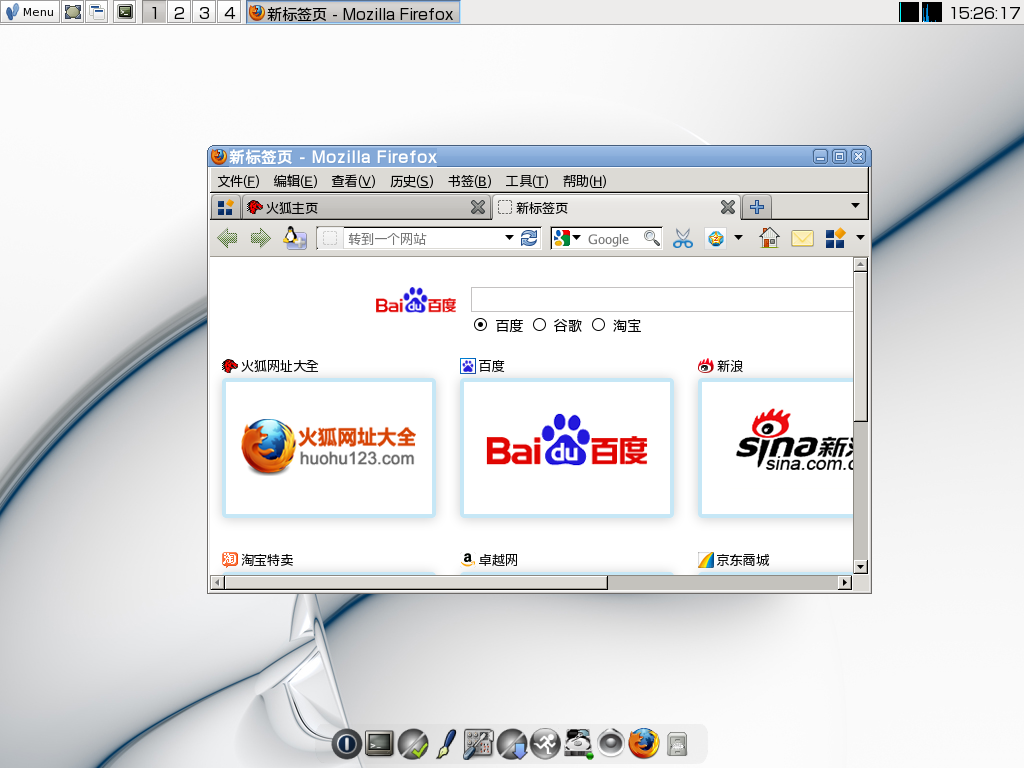Click the penguin icon beside the address bar

click(x=295, y=238)
